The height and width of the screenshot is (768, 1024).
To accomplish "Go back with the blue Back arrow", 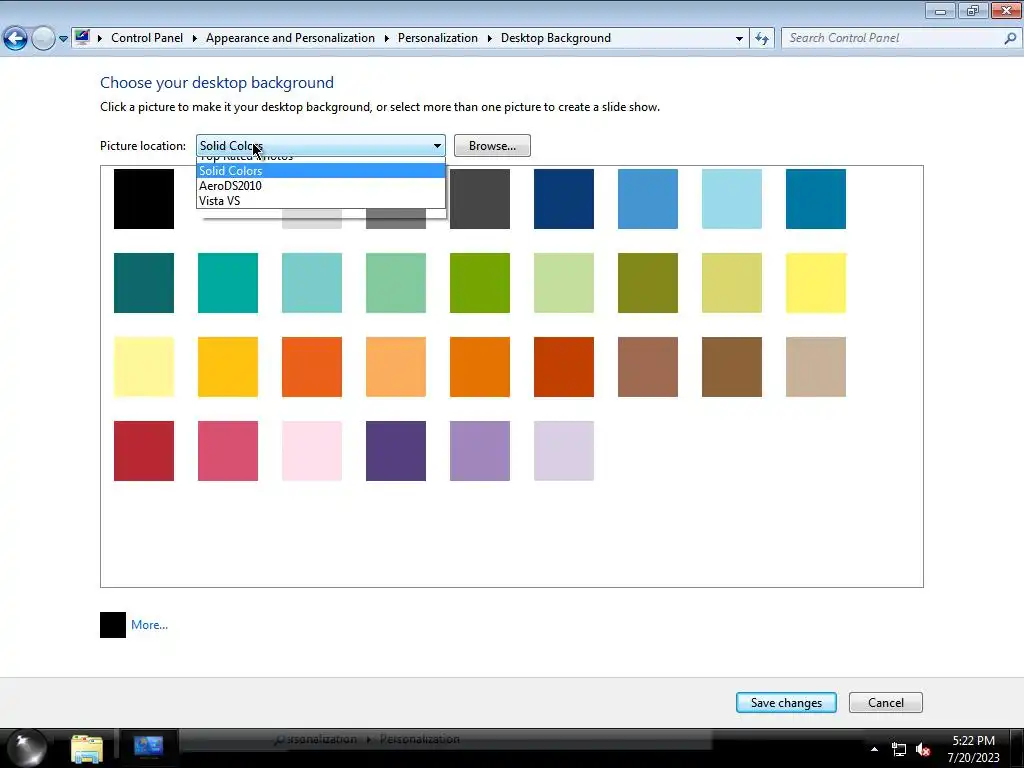I will click(x=15, y=39).
